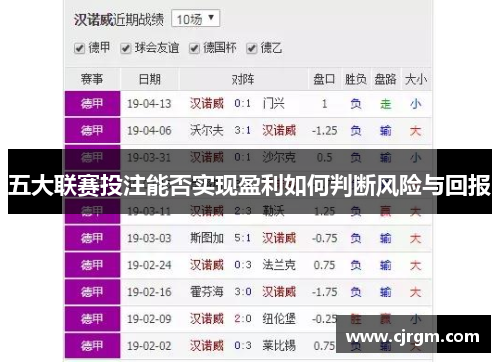Click the 盘口 column header
Viewport: 500px width, 362px height.
324,79
